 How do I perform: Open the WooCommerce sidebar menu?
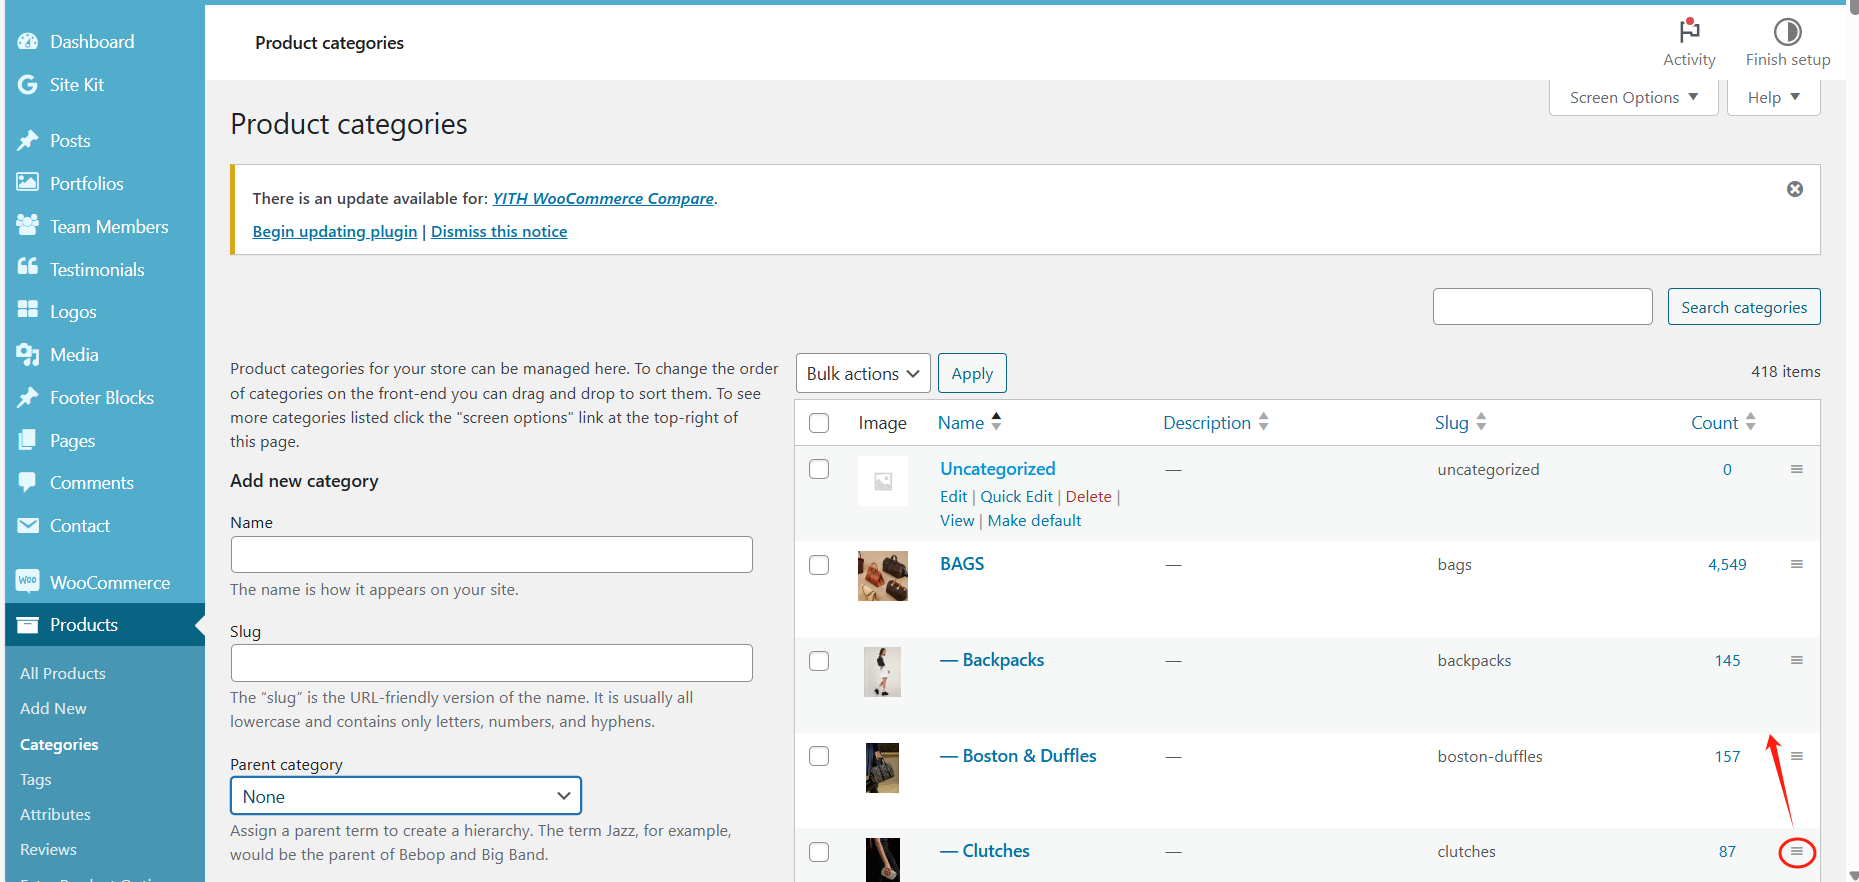(x=109, y=582)
